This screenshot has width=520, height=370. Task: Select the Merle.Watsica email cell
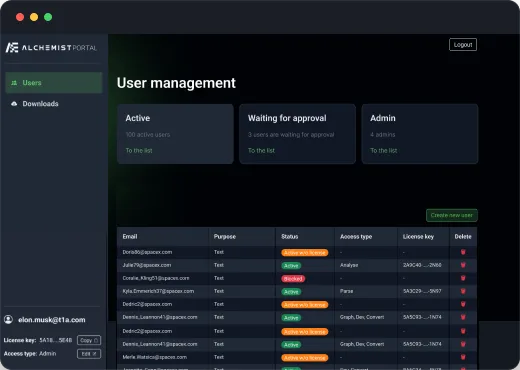(x=154, y=357)
